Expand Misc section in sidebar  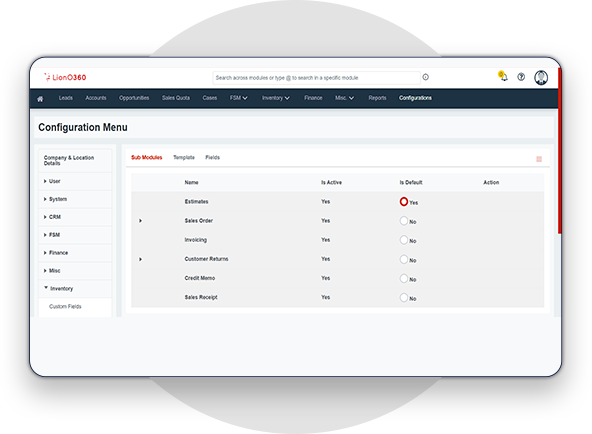75,271
